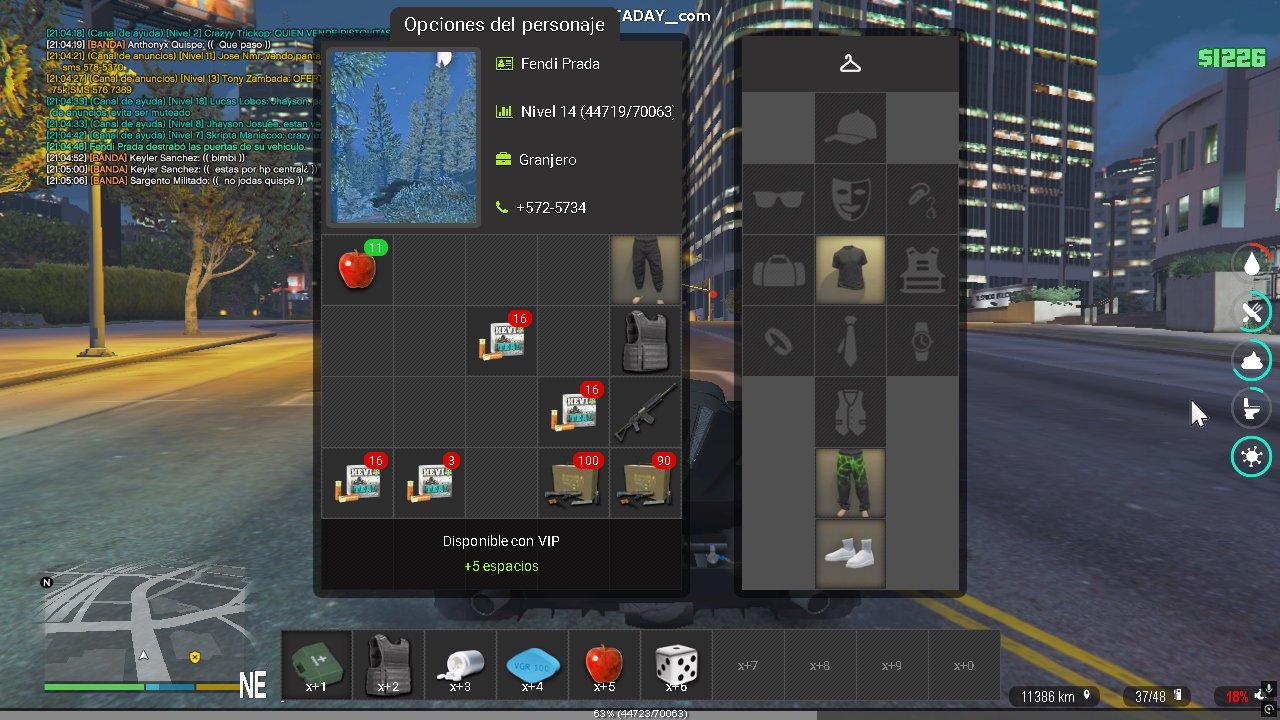
Task: Open the clothing hanger tab
Action: 850,64
